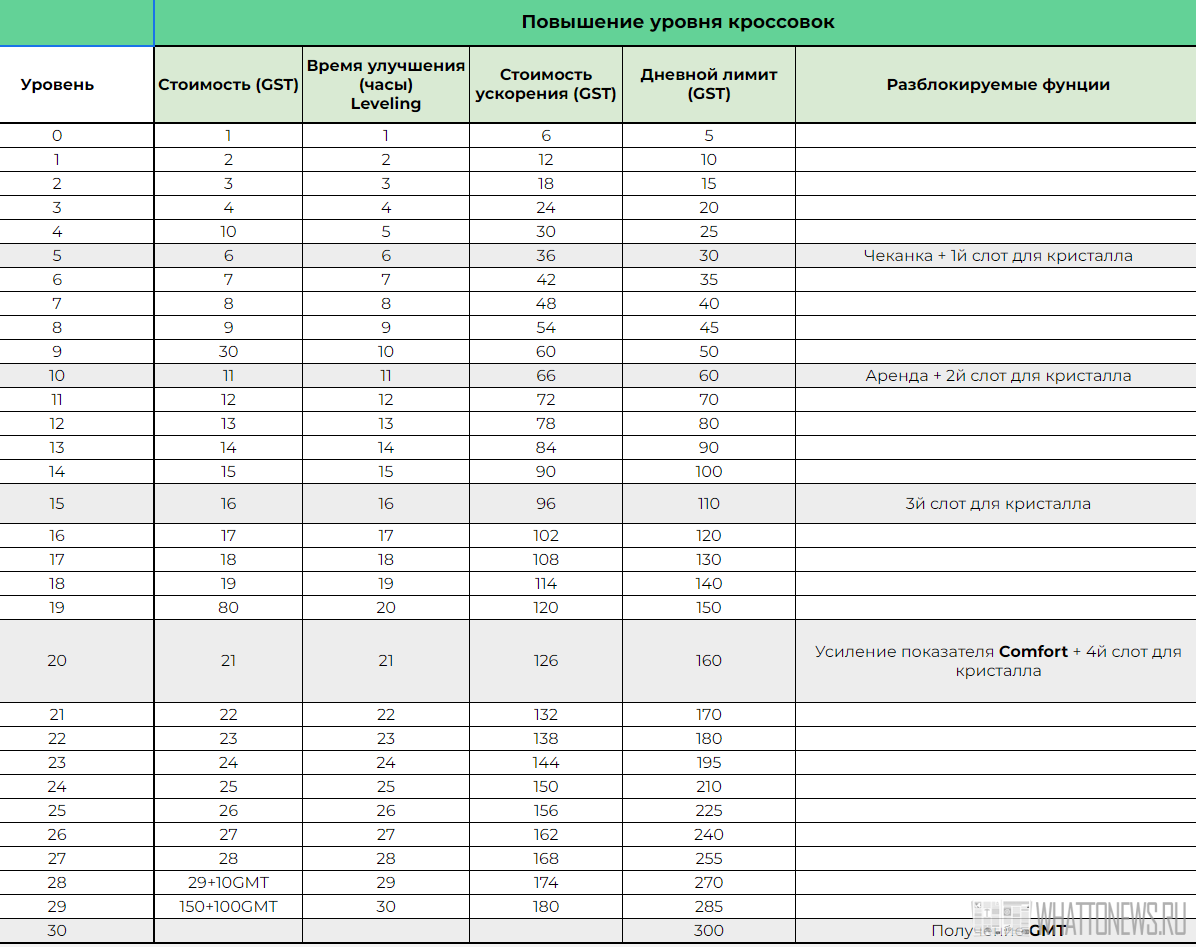Select speed-up cost "162" for level 26
The width and height of the screenshot is (1196, 947).
tap(545, 834)
